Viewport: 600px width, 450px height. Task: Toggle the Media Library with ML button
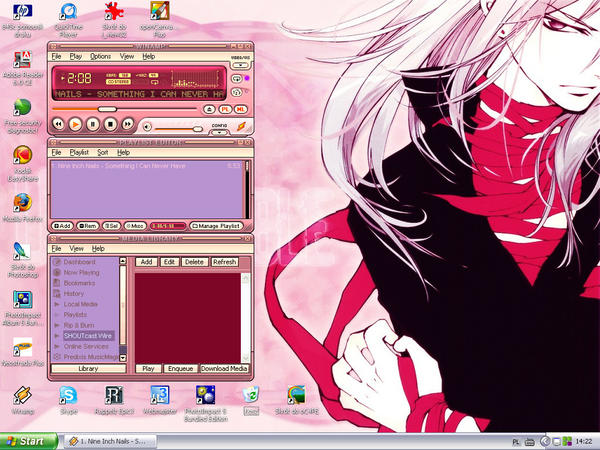pos(240,109)
